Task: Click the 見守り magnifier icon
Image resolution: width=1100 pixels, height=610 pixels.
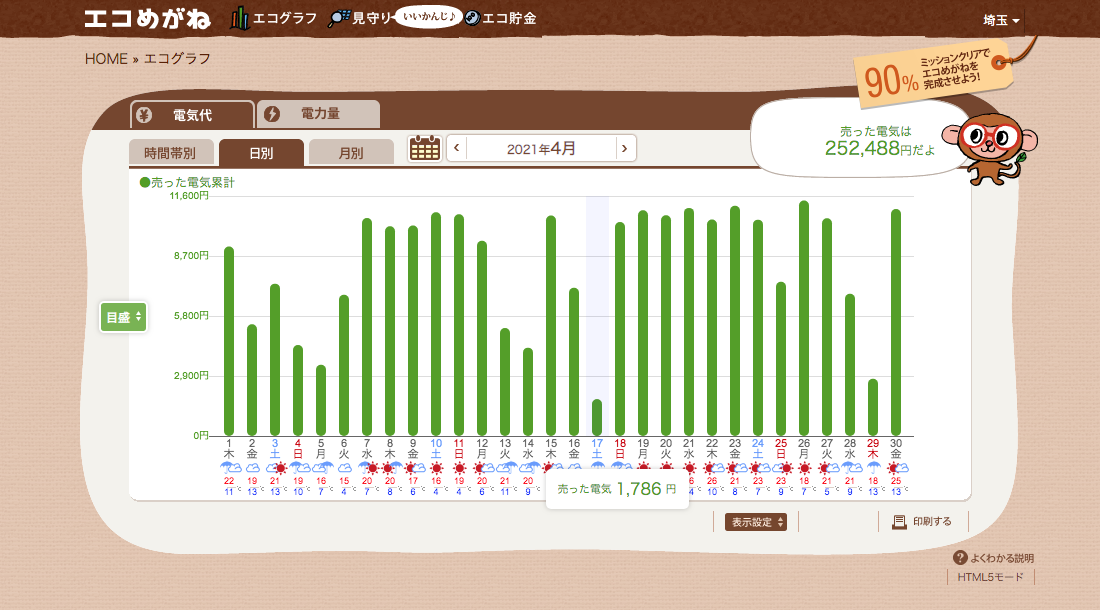Action: pos(339,18)
